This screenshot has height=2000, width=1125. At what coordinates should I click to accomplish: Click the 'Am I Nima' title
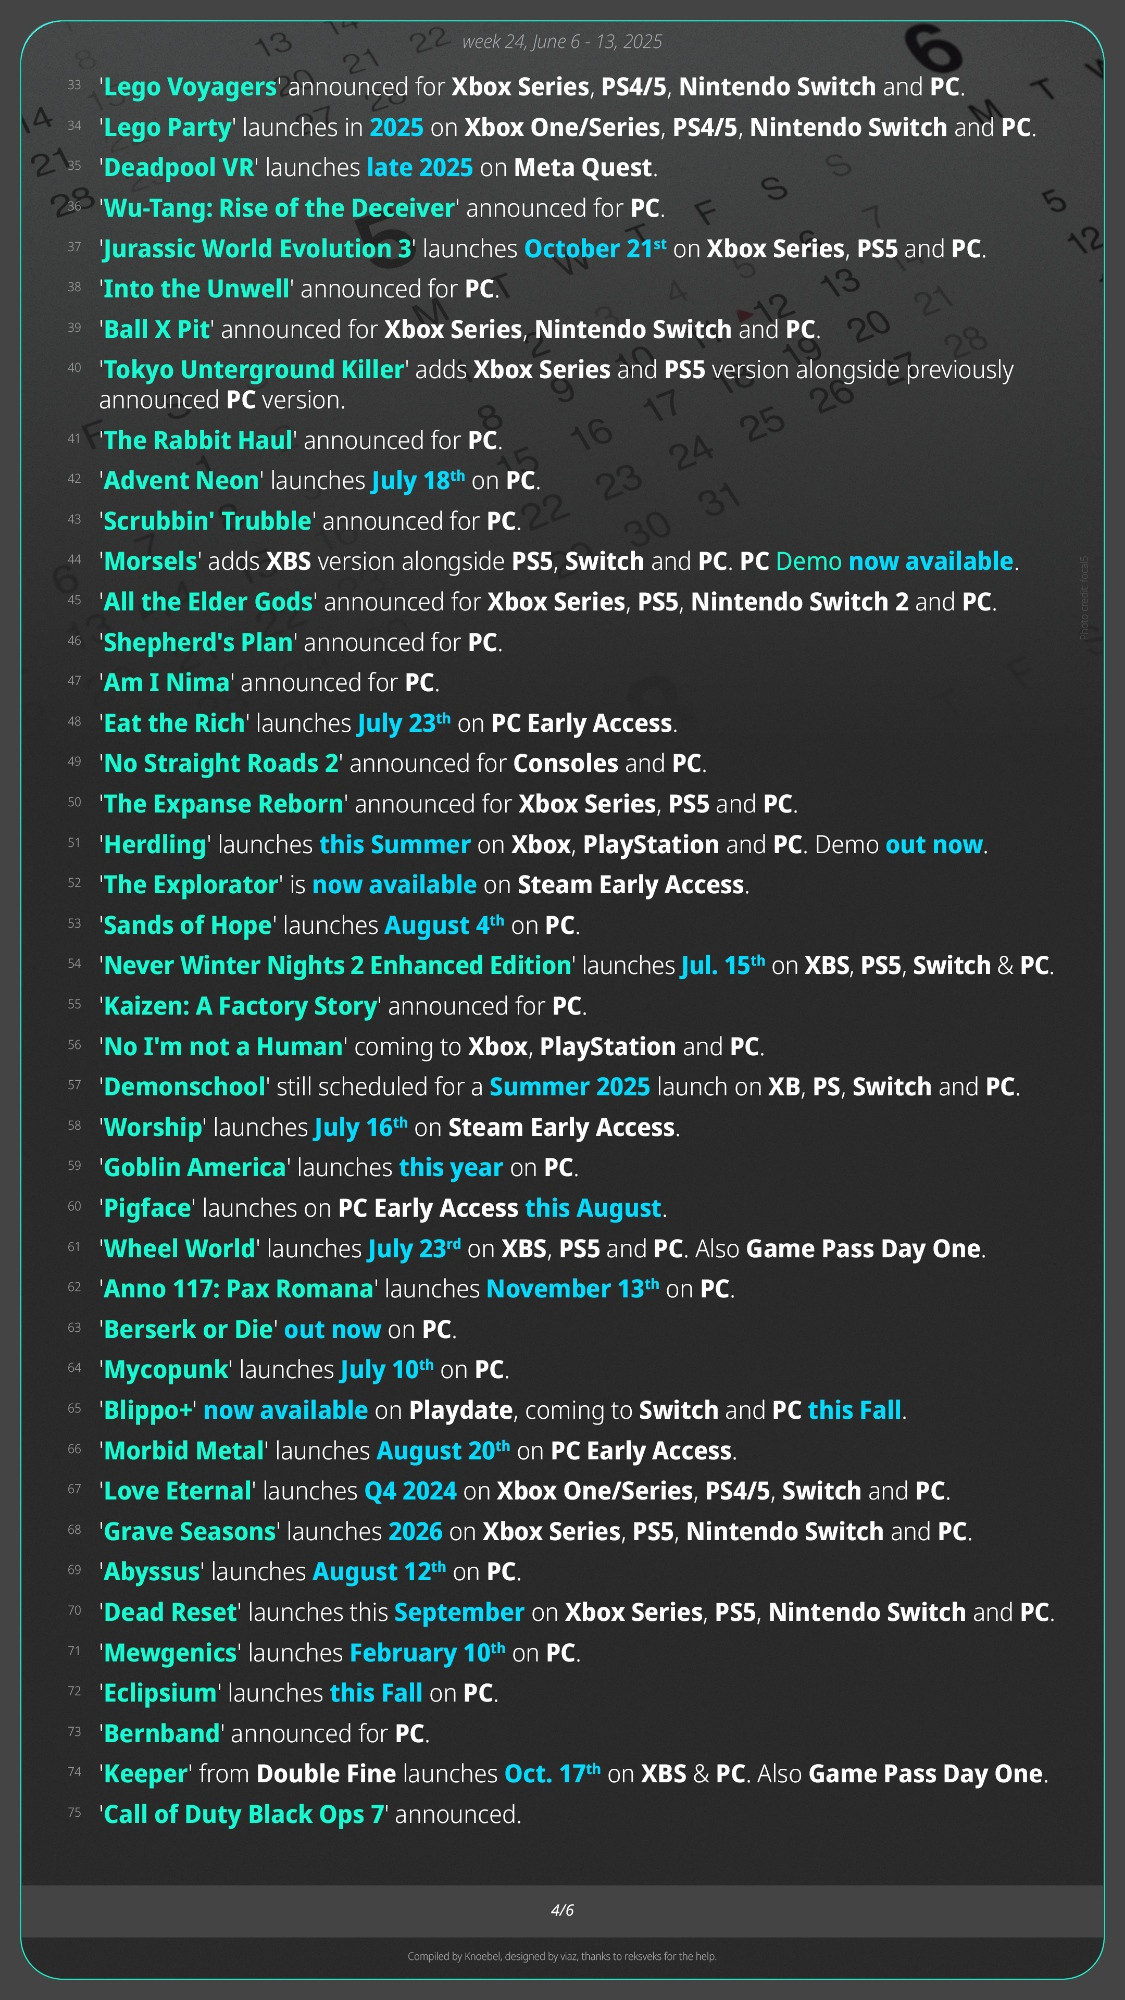(167, 683)
